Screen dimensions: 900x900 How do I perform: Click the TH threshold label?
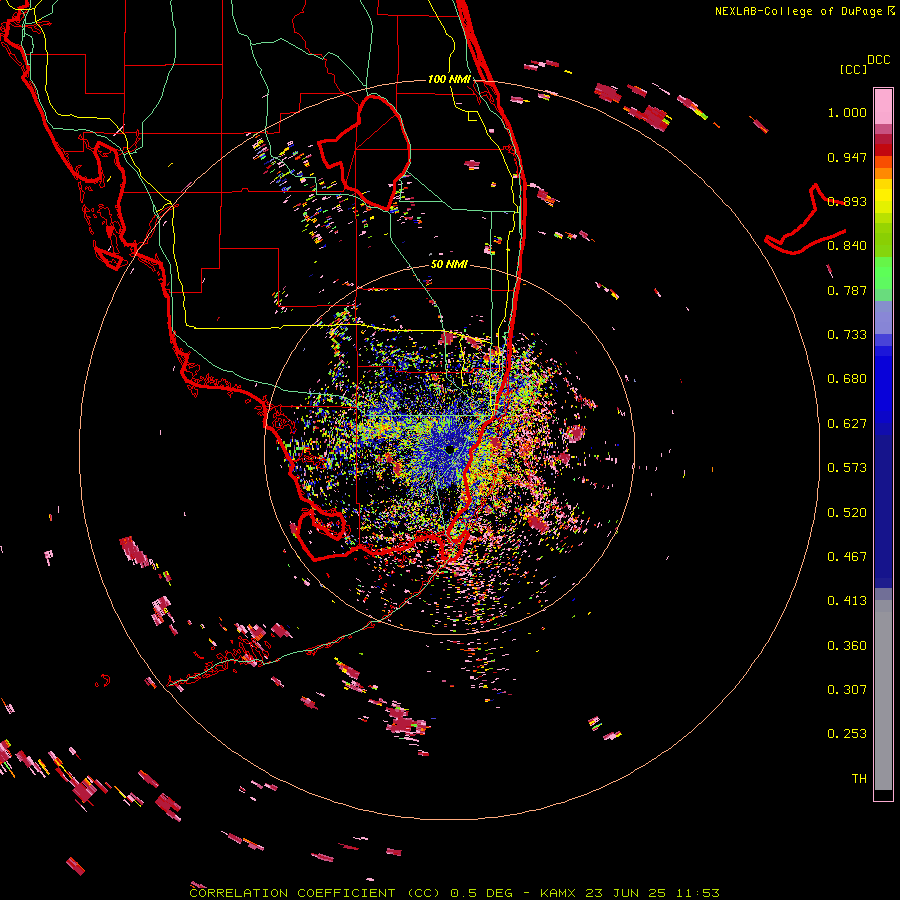point(859,779)
